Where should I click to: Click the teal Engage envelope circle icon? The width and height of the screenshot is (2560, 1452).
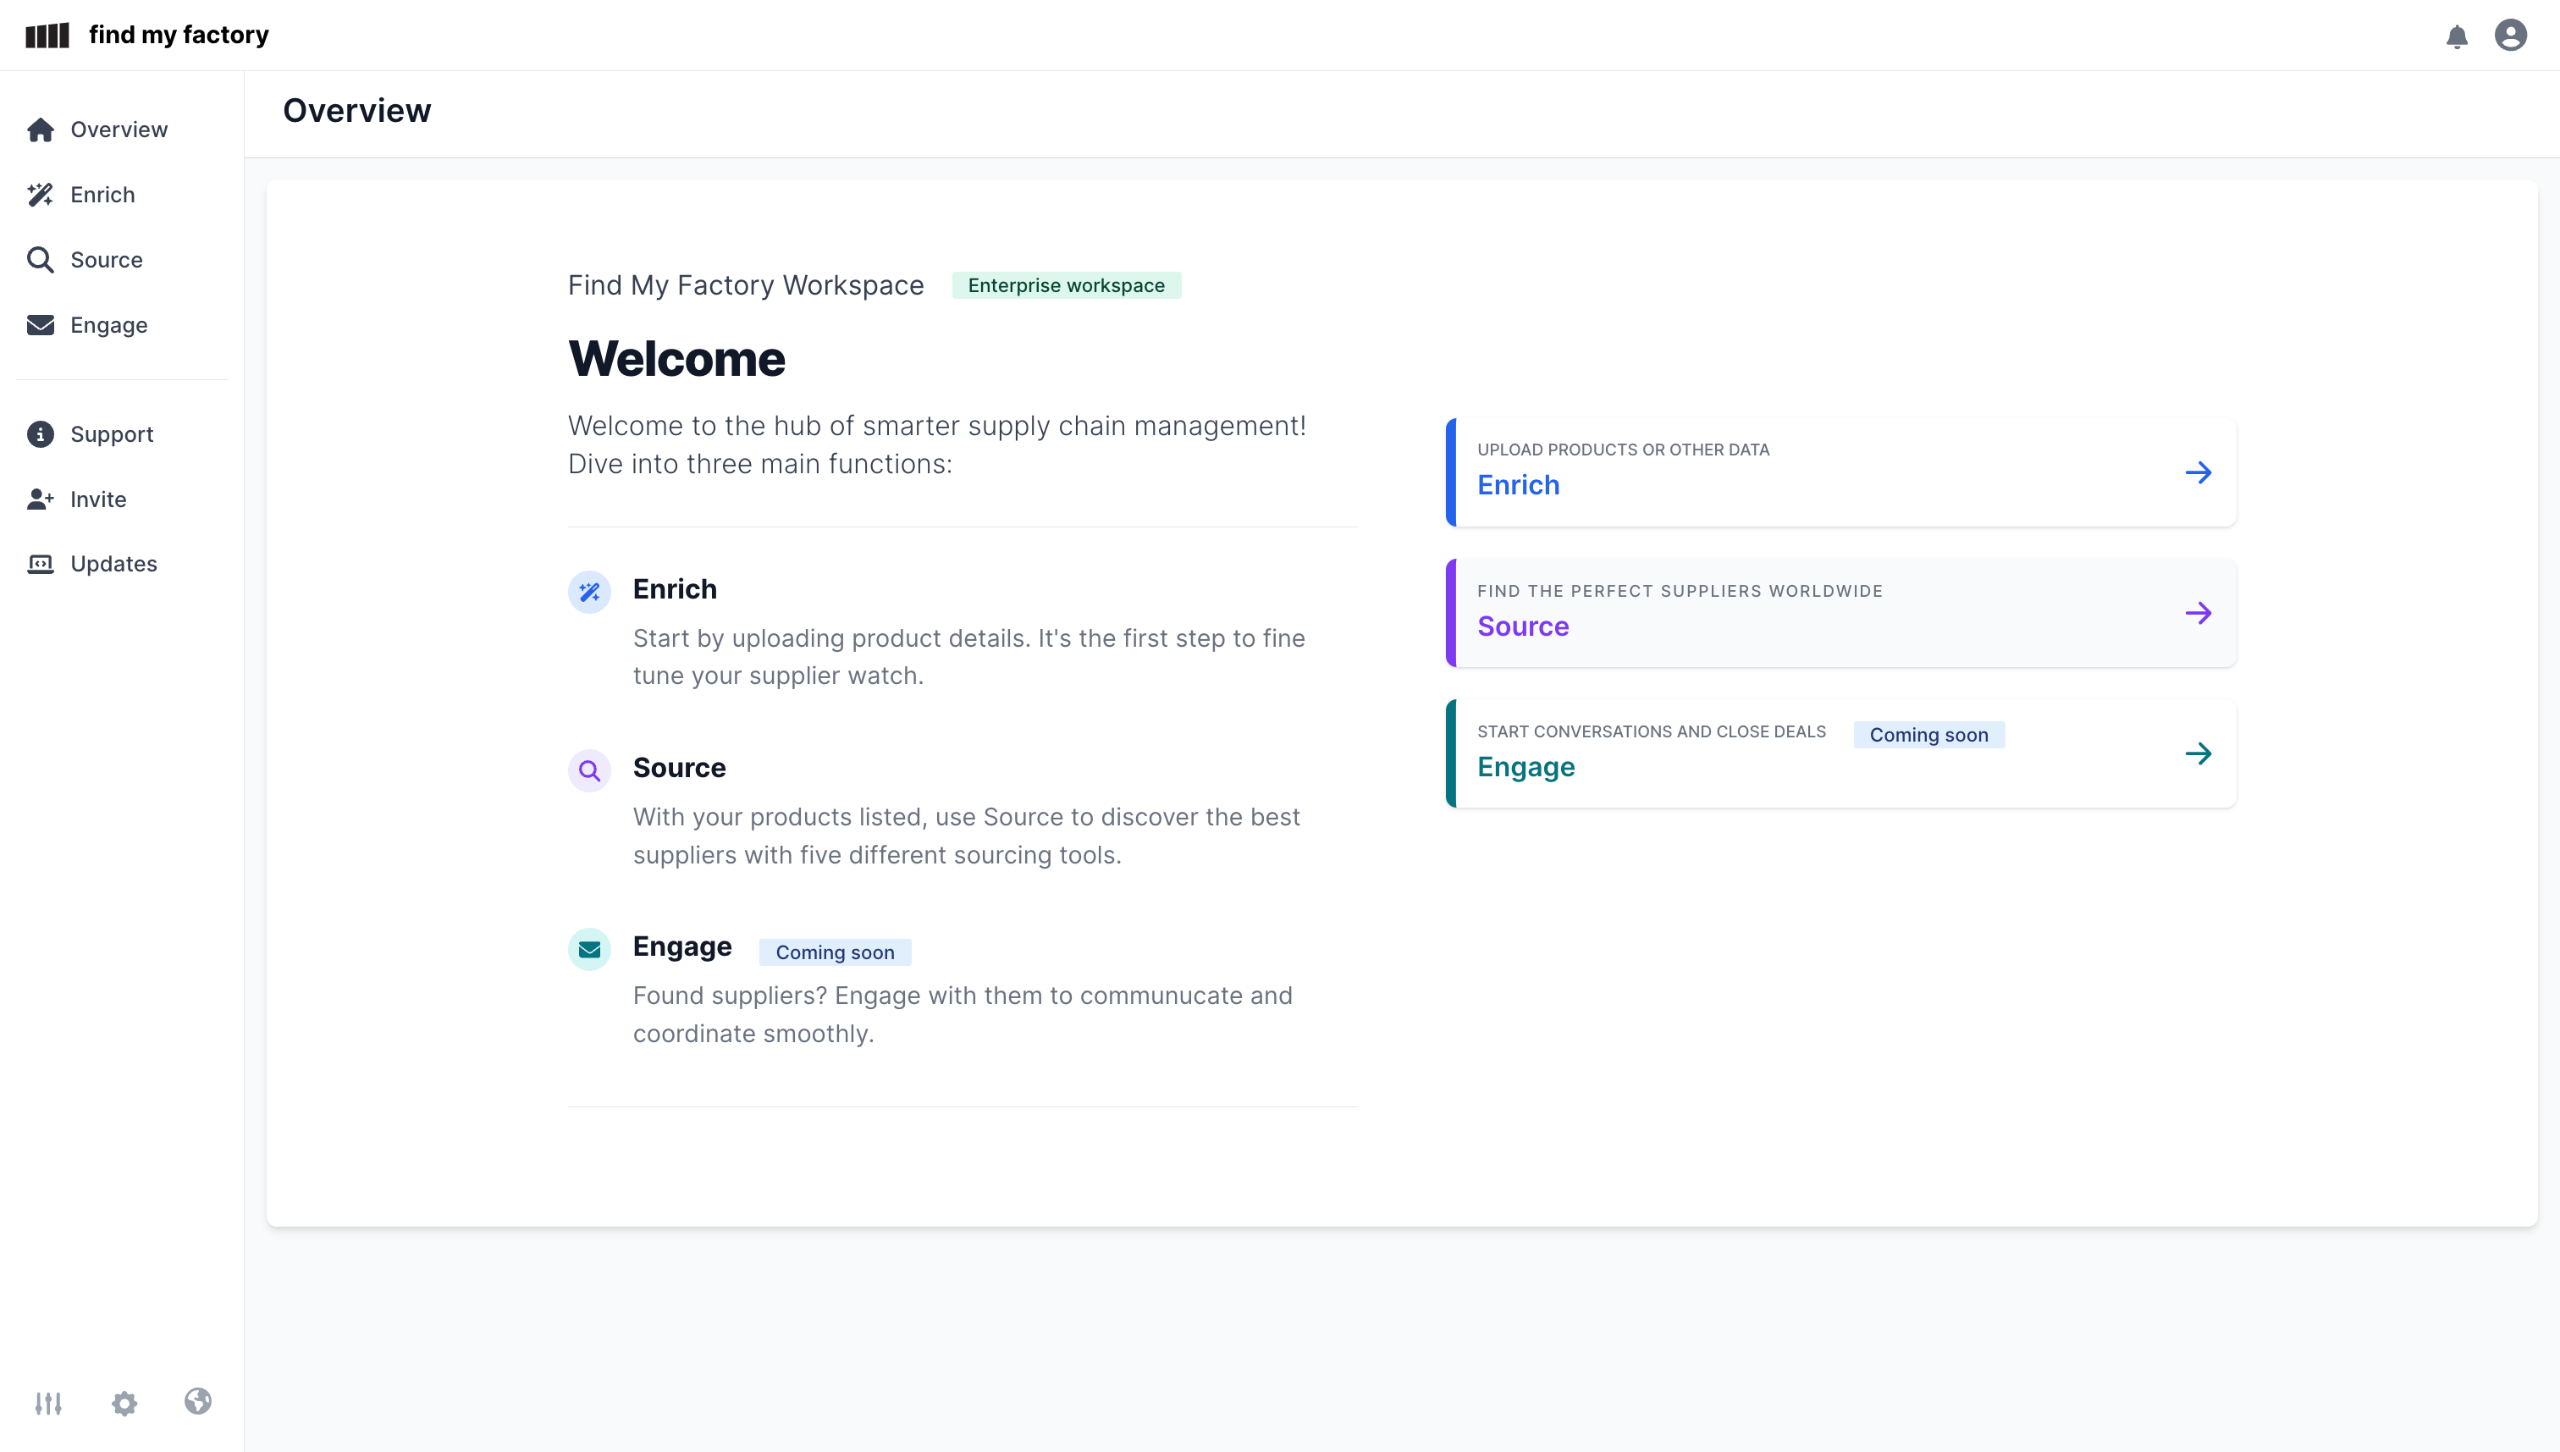click(589, 949)
